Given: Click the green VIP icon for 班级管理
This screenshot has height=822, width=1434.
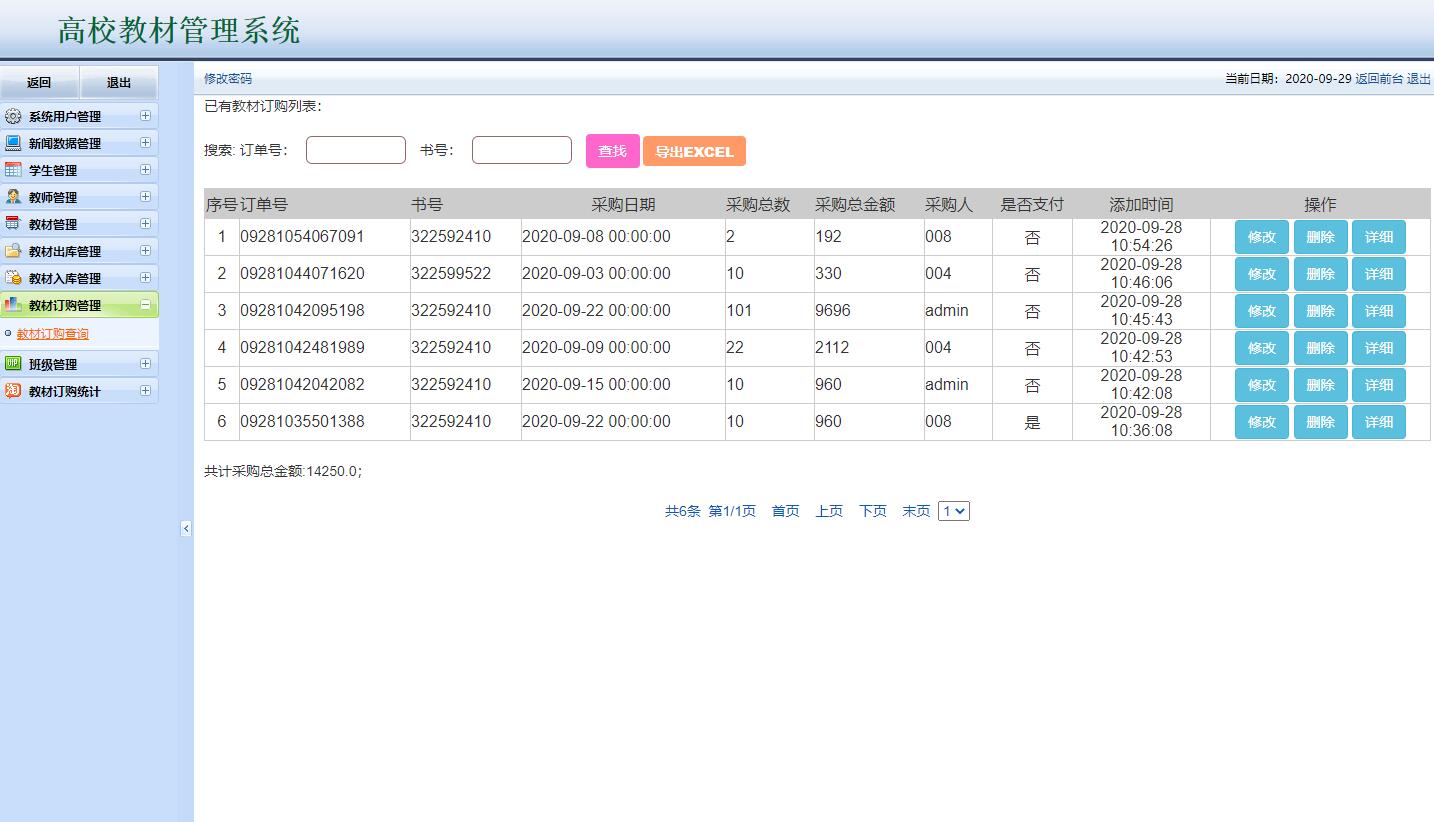Looking at the screenshot, I should click(13, 364).
